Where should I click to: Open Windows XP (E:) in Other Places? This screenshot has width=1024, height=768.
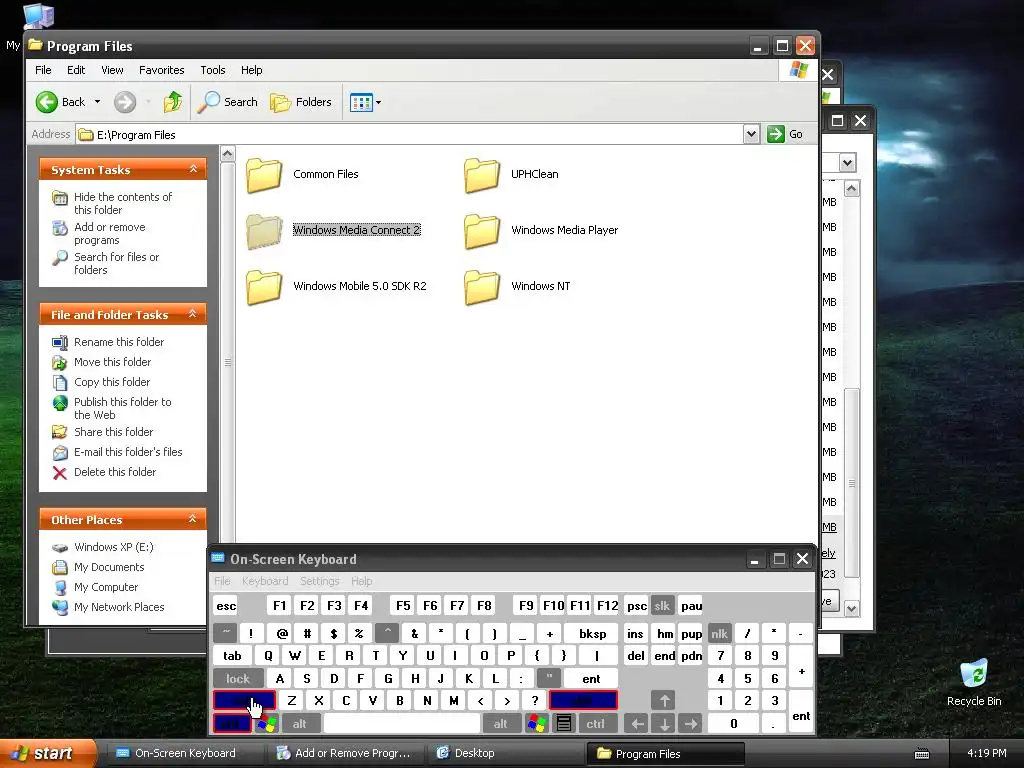pyautogui.click(x=114, y=547)
